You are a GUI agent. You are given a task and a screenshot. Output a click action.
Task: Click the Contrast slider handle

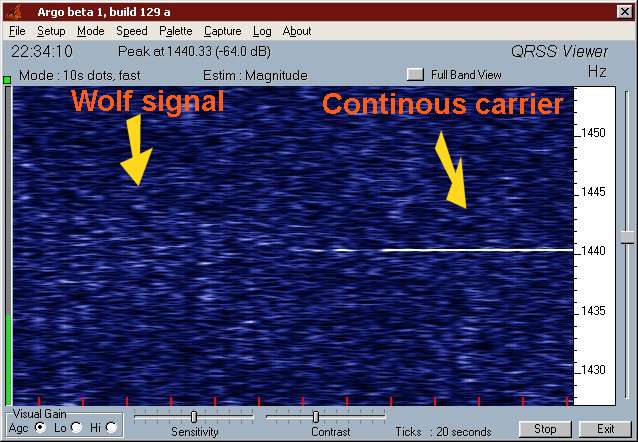(316, 417)
